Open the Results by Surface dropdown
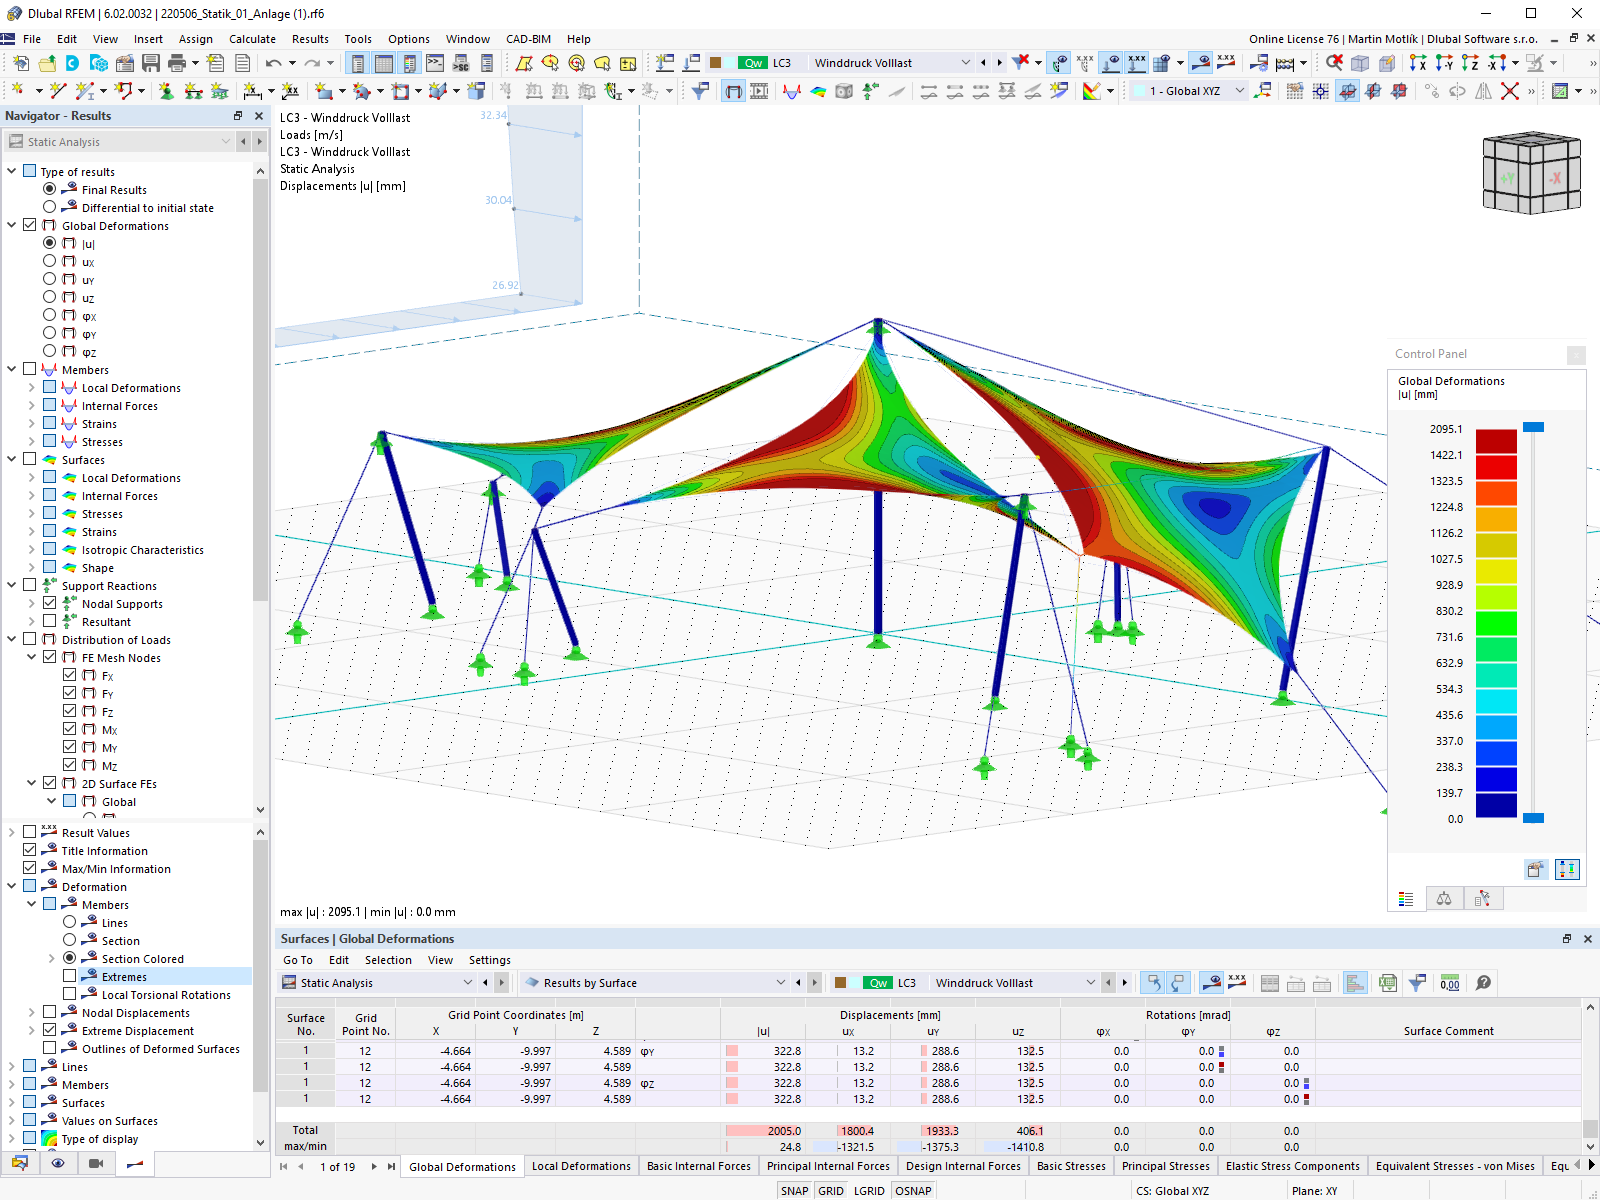 pyautogui.click(x=780, y=983)
